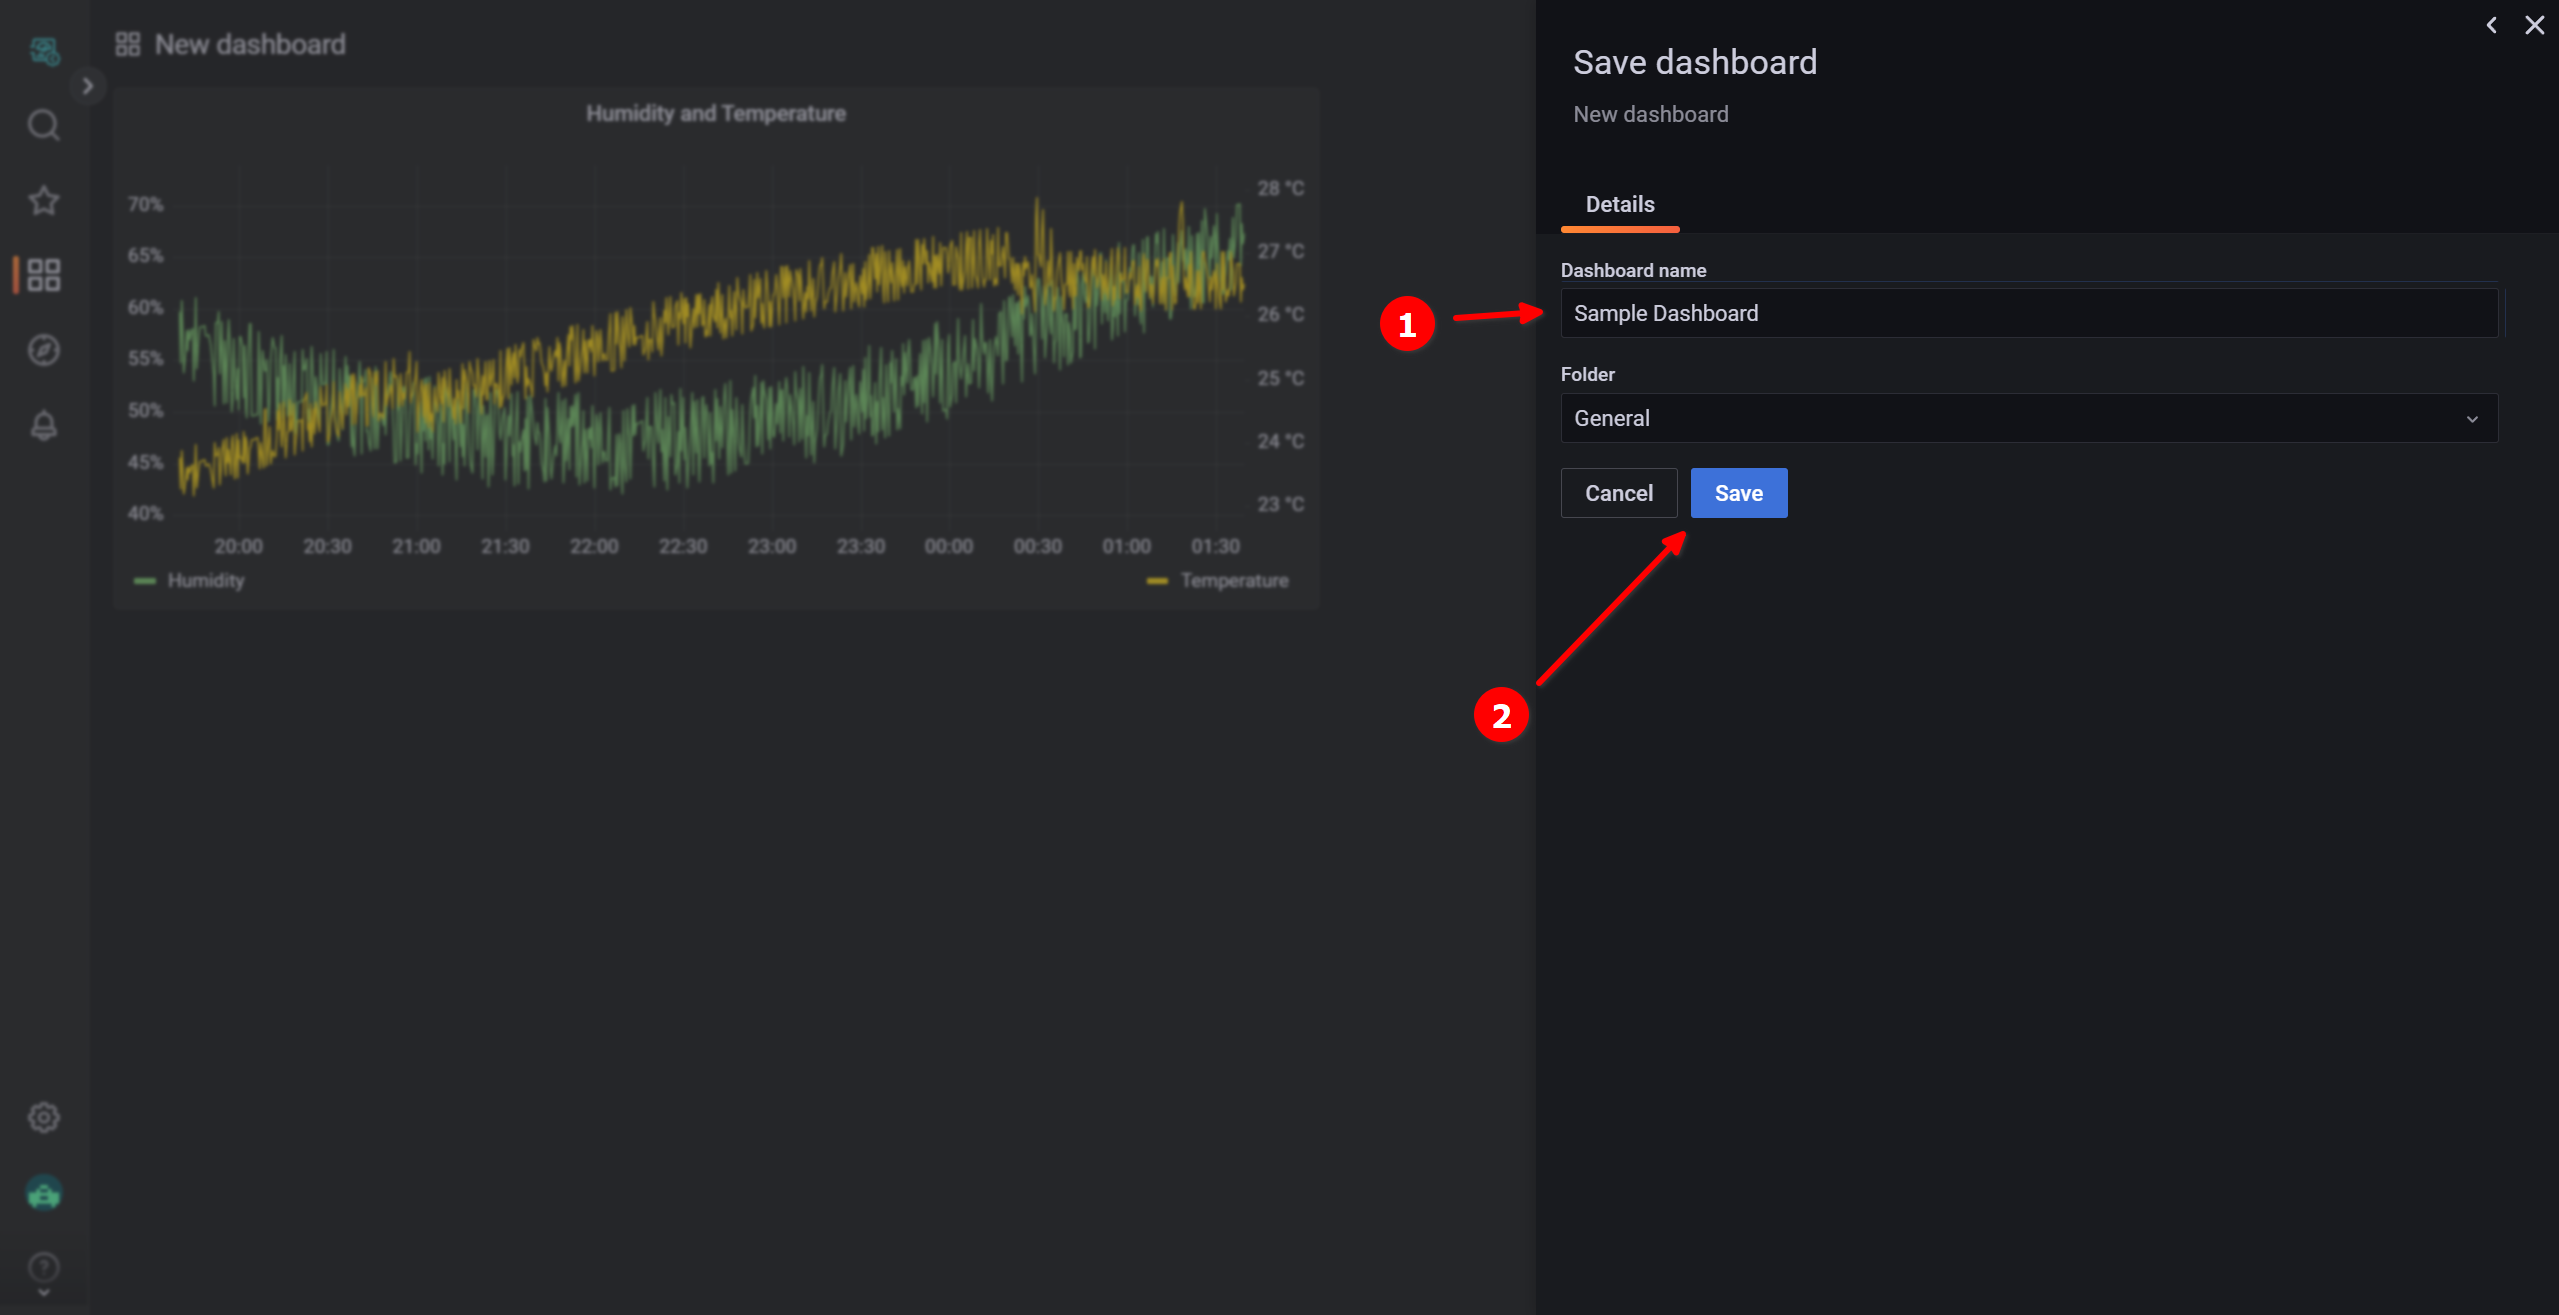Click the New dashboard breadcrumb title

pyautogui.click(x=250, y=44)
